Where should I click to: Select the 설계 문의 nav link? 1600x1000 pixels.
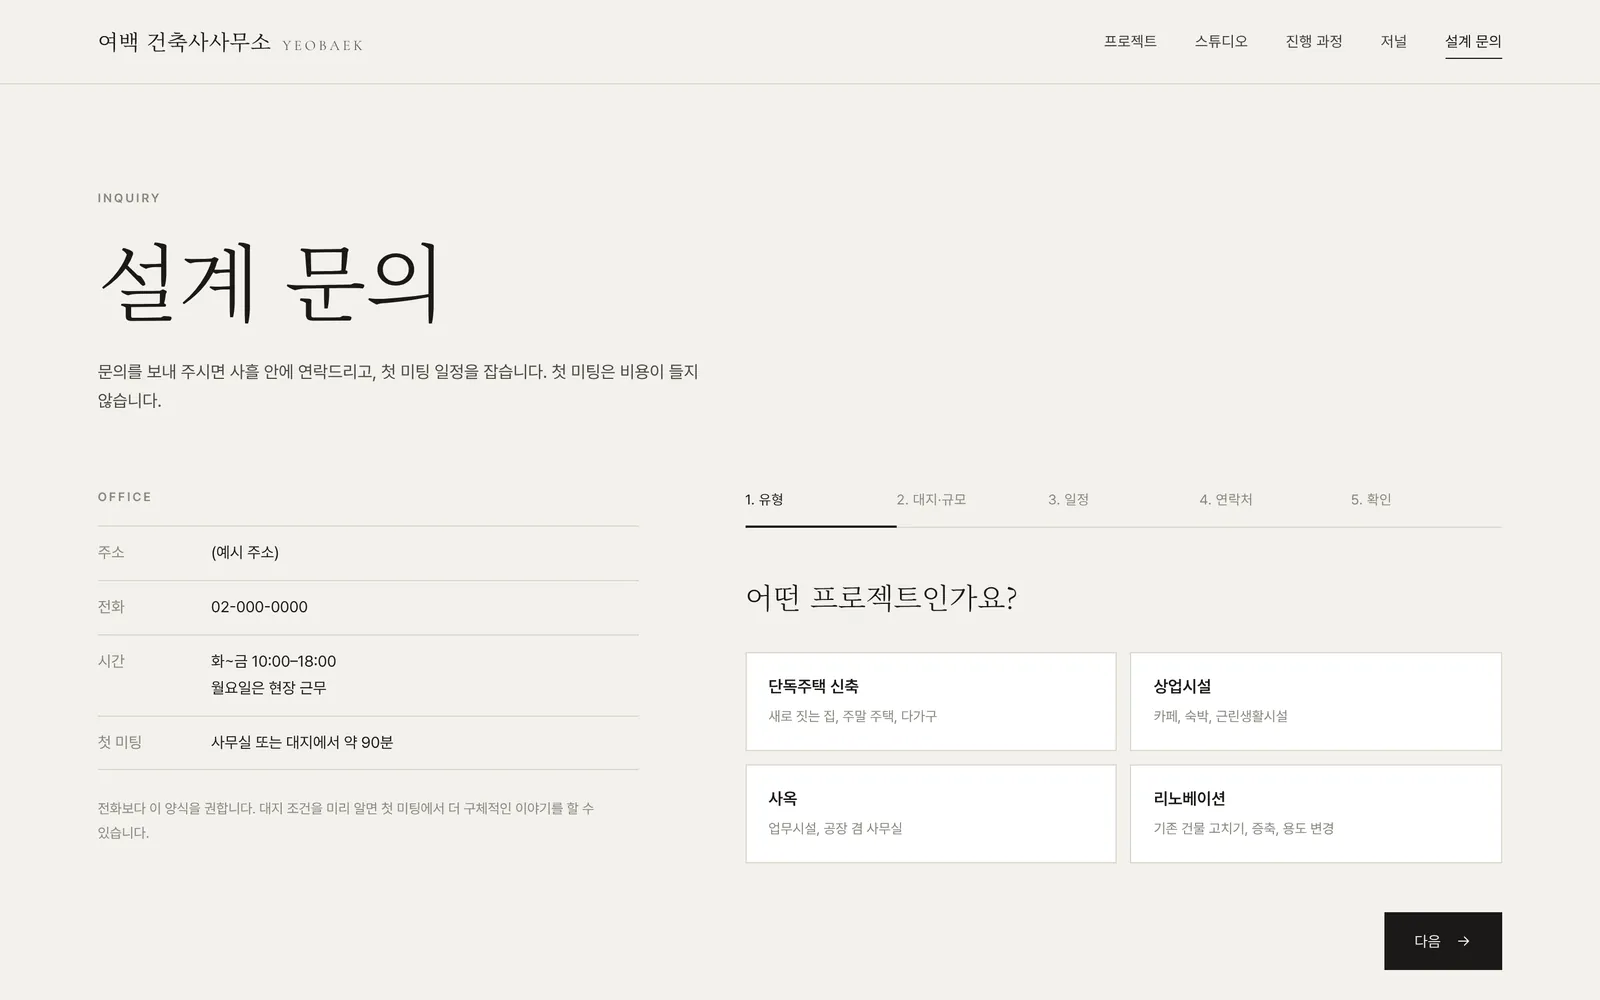(1473, 41)
